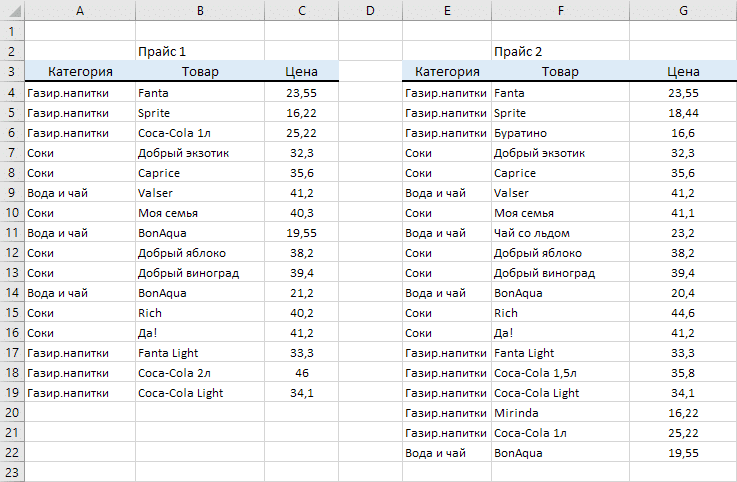Click the price cell '46'
Viewport: 737px width, 482px height.
[x=301, y=373]
